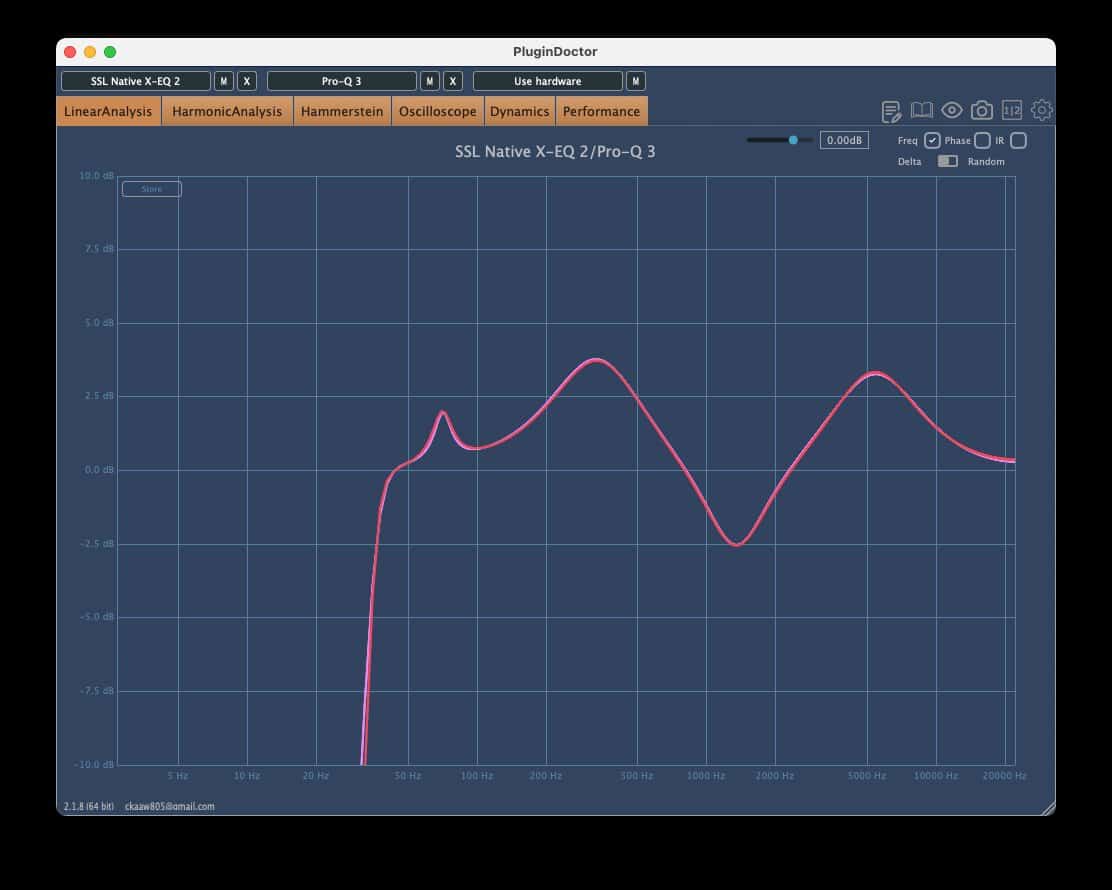Switch to the LinearAnalysis tab
The image size is (1112, 890).
[x=109, y=111]
